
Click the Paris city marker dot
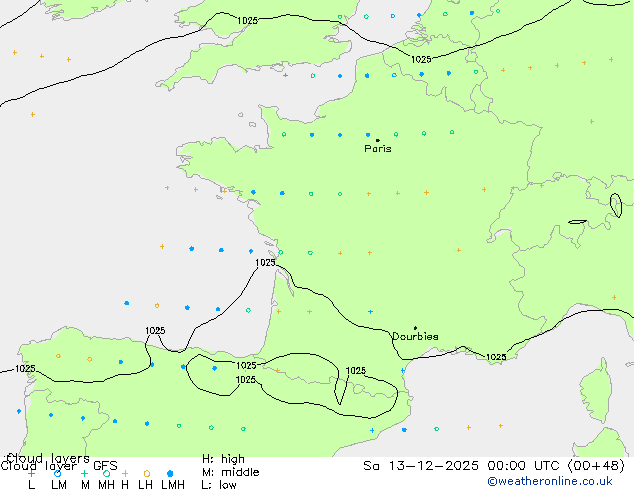click(378, 140)
